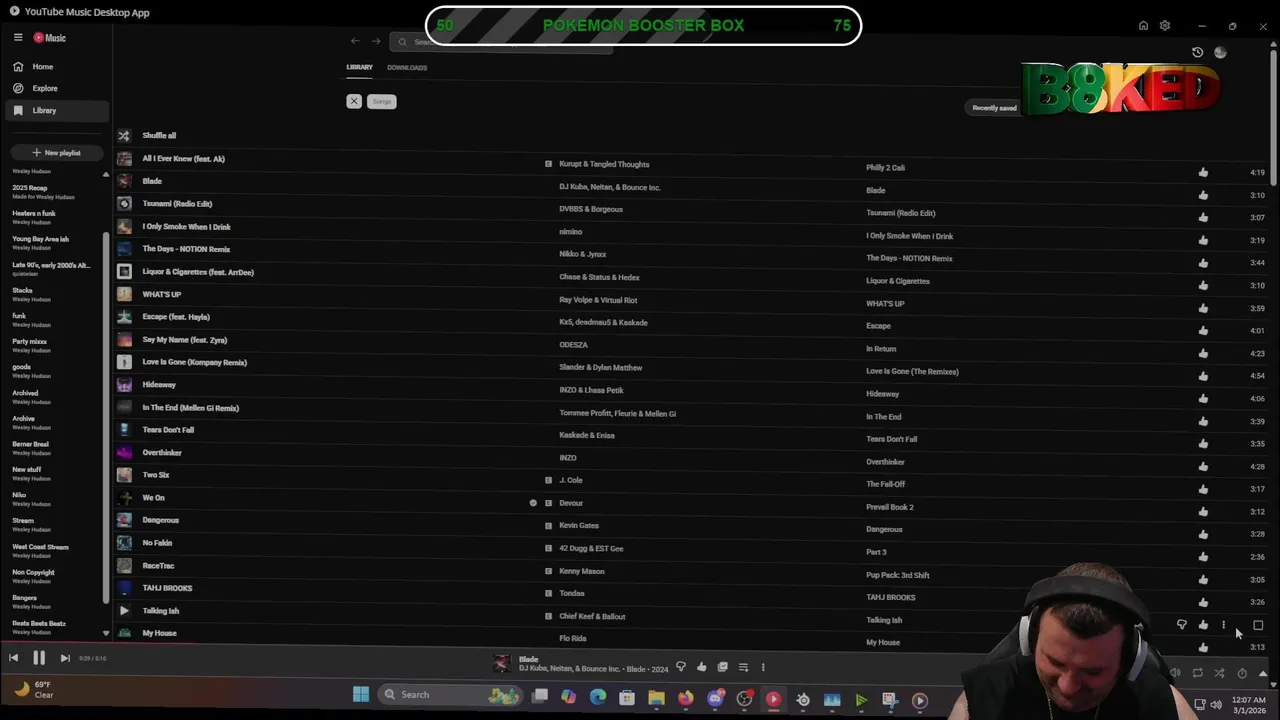Toggle shuffle in player bar

tap(1219, 673)
